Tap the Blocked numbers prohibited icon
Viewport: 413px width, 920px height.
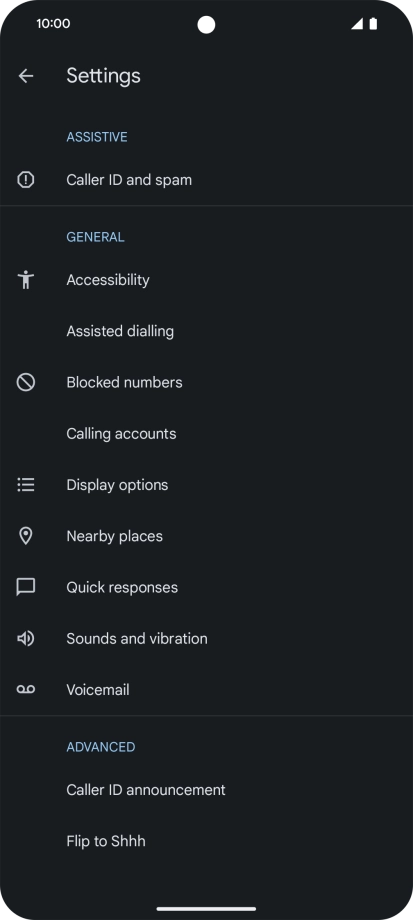pos(26,383)
